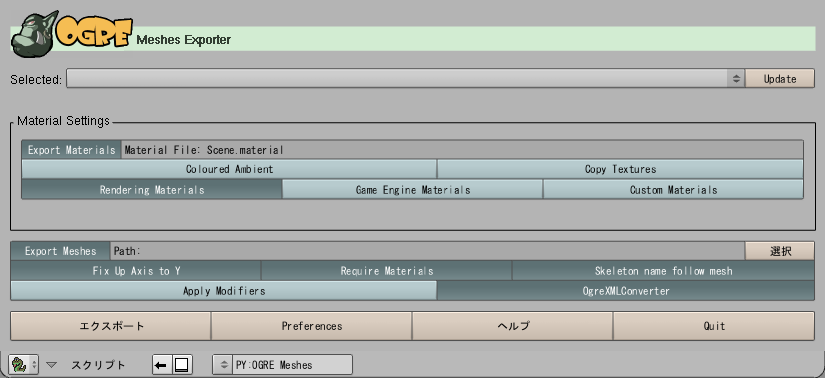Screen dimensions: 825x378
Task: Open Preferences
Action: (x=311, y=326)
